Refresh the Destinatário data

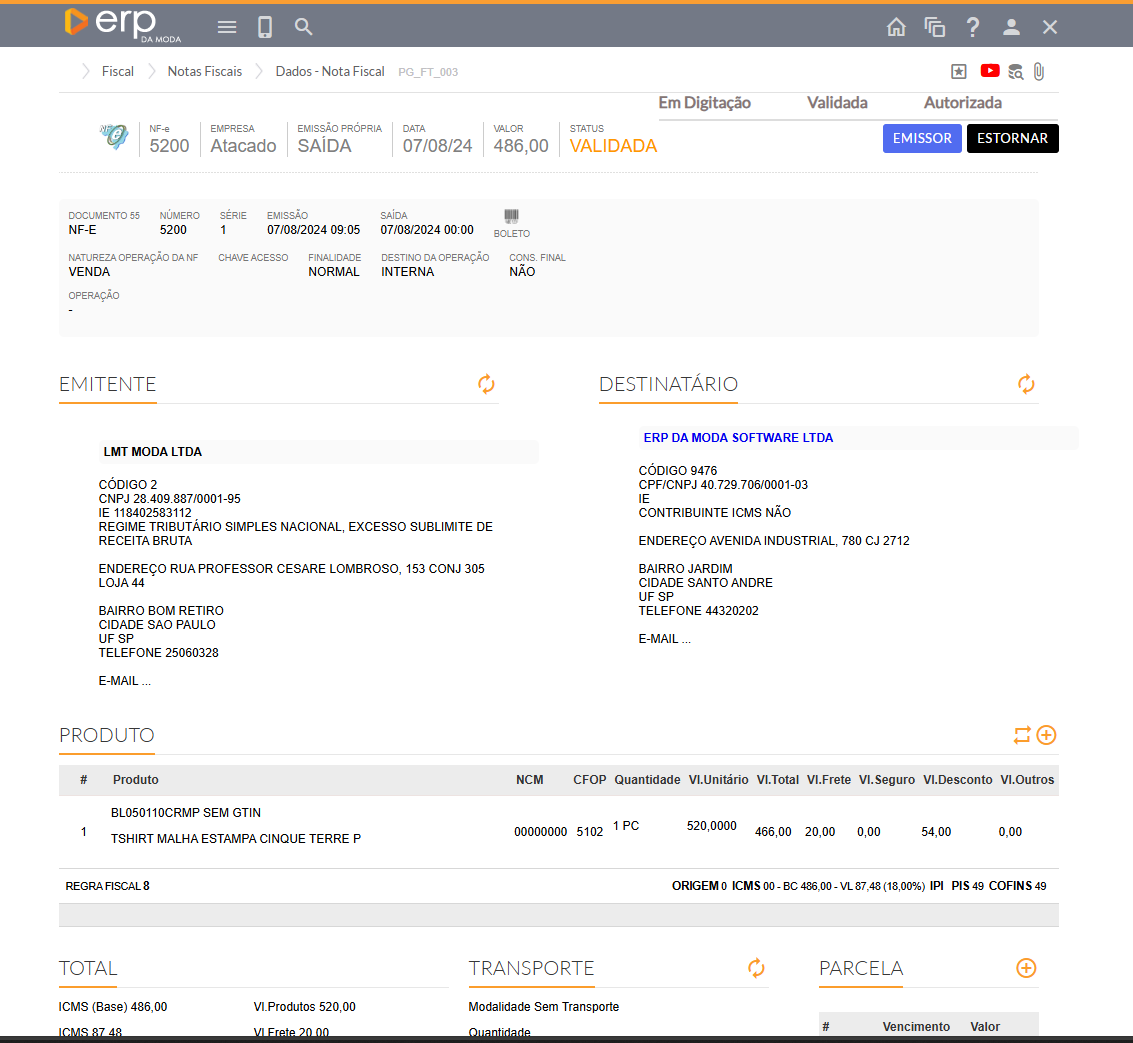[x=1026, y=384]
